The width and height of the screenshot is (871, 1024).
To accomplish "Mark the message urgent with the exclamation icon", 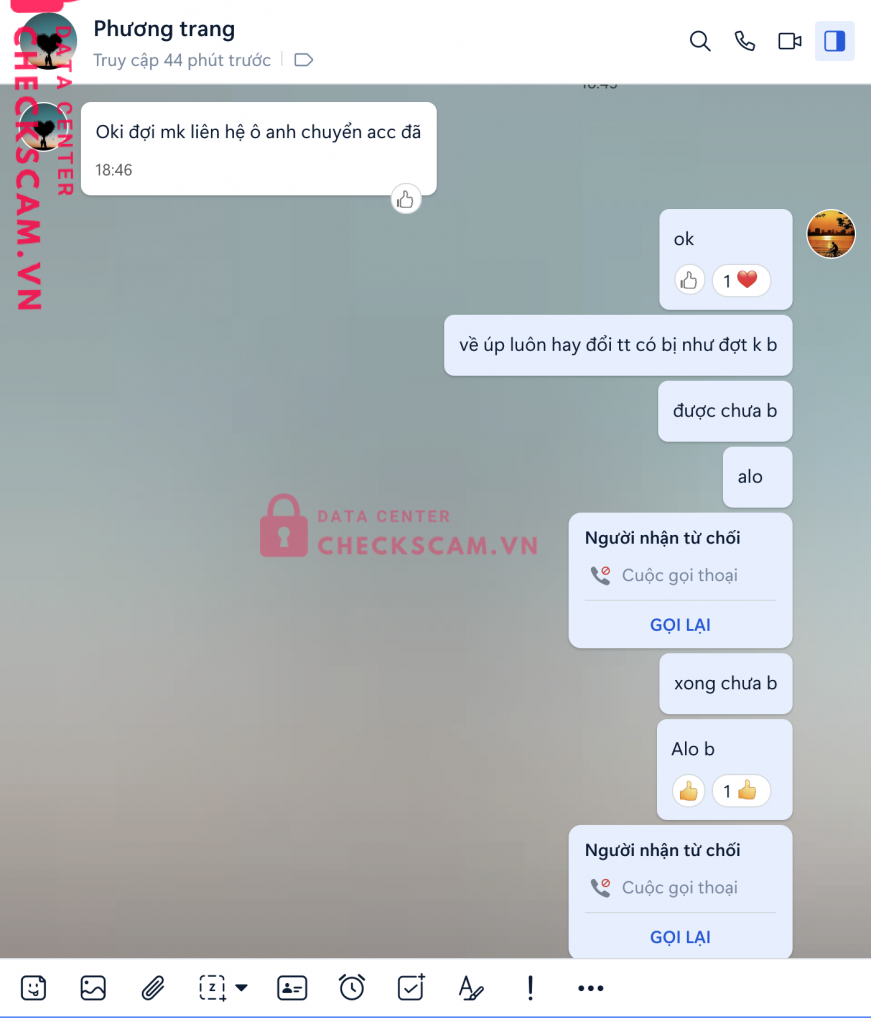I will (530, 987).
